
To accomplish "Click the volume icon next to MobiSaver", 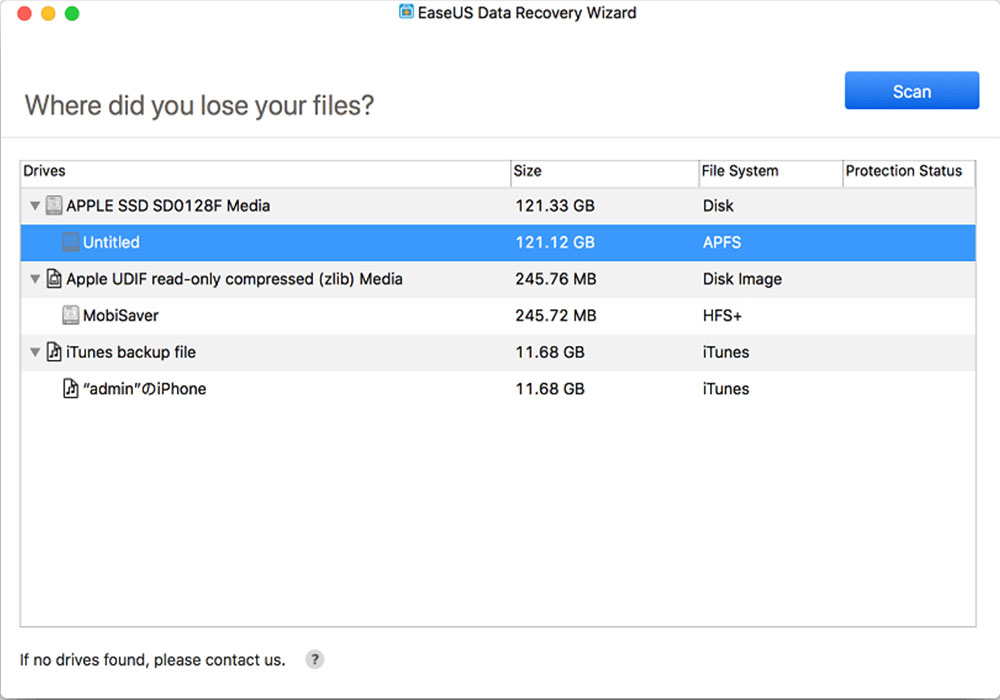I will pos(70,315).
